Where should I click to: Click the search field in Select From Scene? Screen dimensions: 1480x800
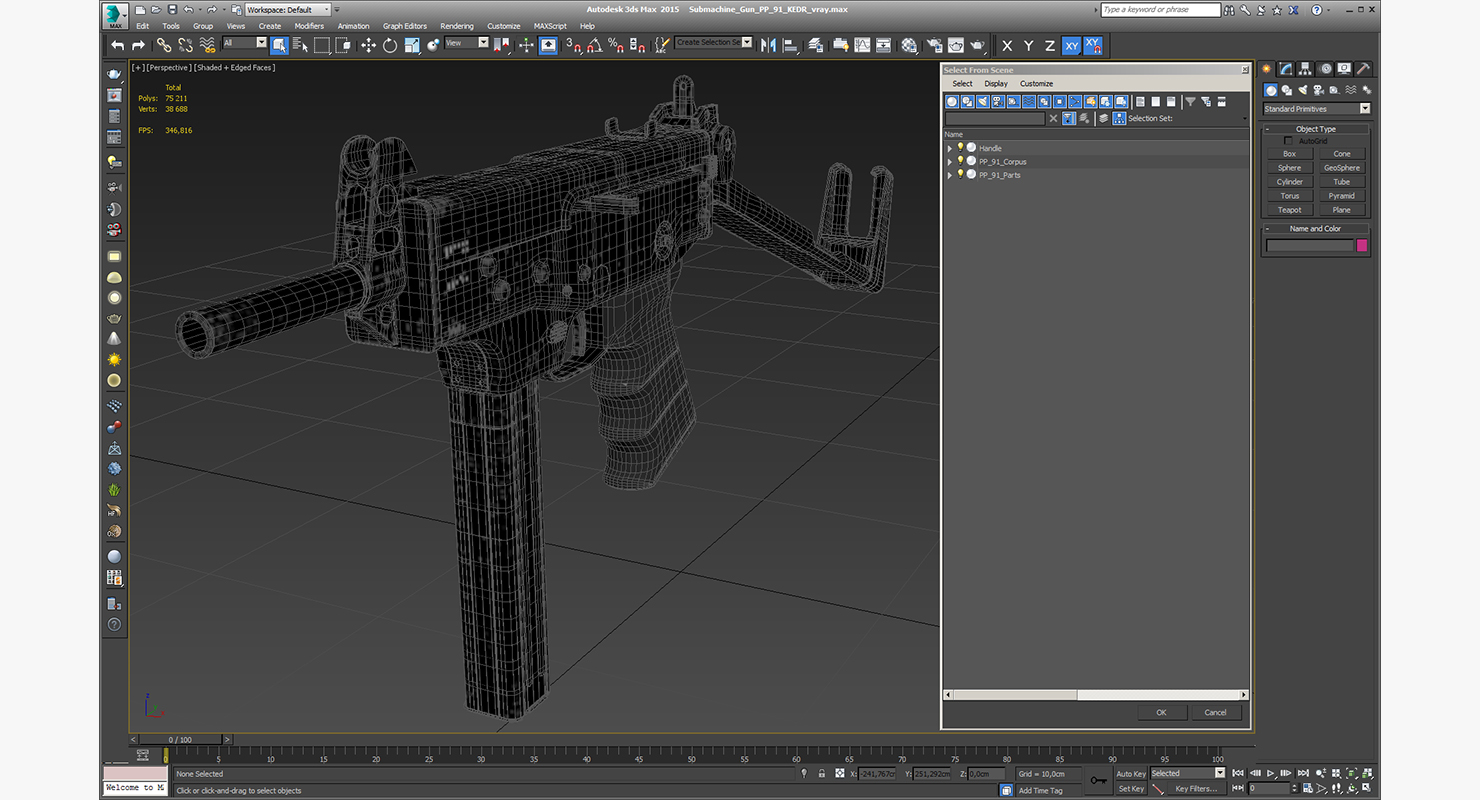click(995, 118)
